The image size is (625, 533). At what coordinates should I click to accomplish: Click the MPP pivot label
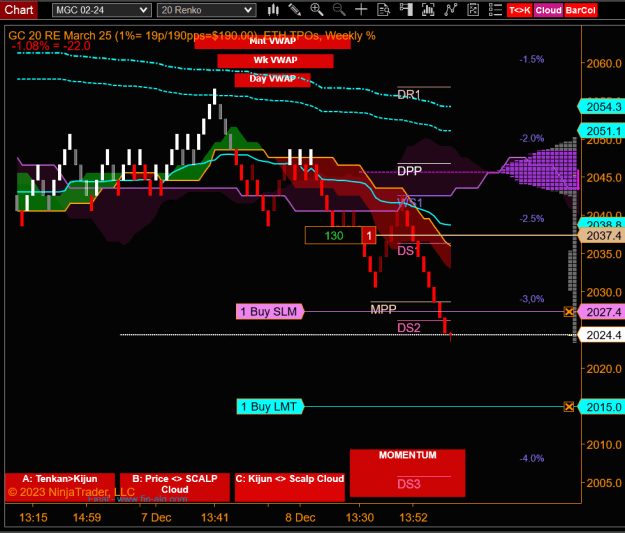tap(383, 309)
